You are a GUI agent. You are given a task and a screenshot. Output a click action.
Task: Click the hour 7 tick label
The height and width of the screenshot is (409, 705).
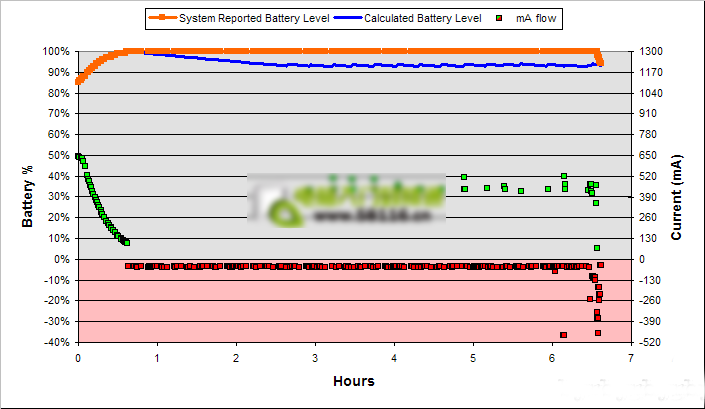[631, 358]
